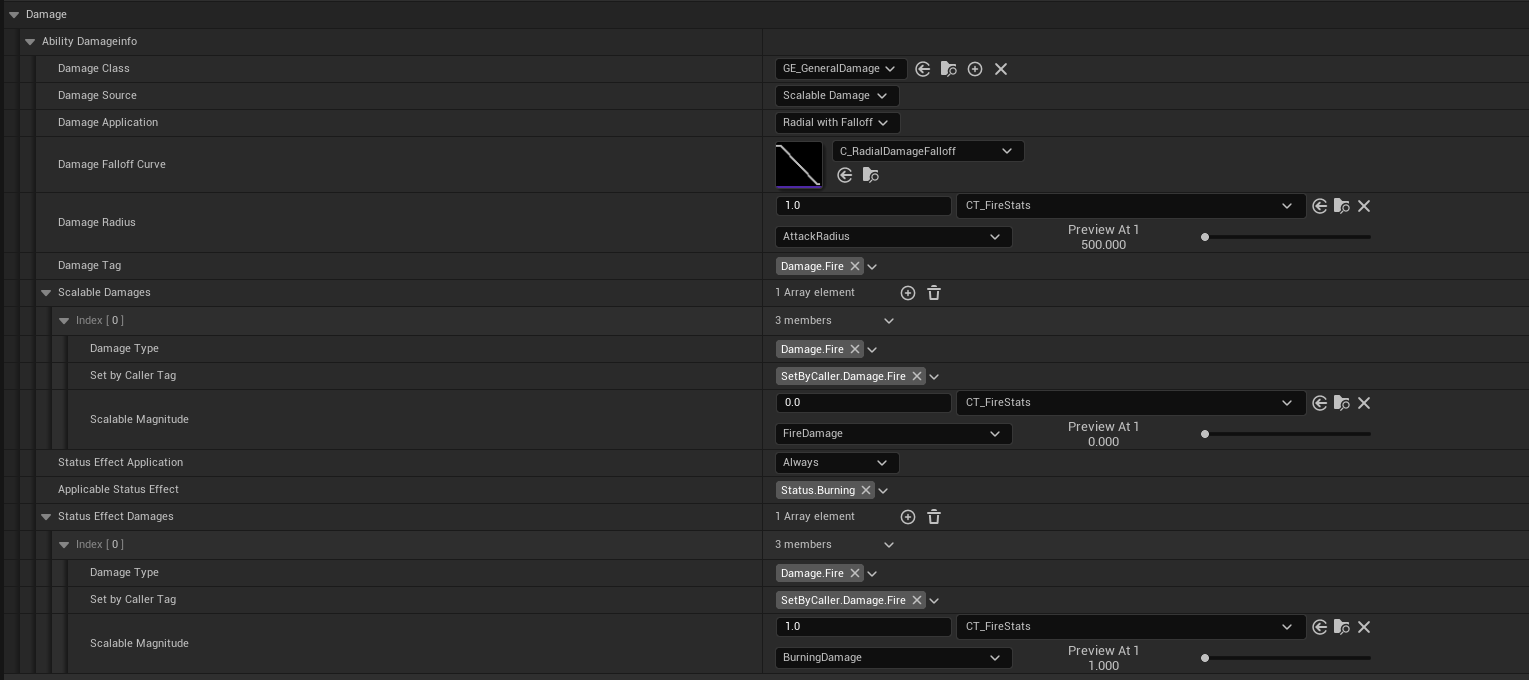The width and height of the screenshot is (1529, 680).
Task: Open tag picker beside Scalable Damages Damage Type
Action: click(872, 350)
